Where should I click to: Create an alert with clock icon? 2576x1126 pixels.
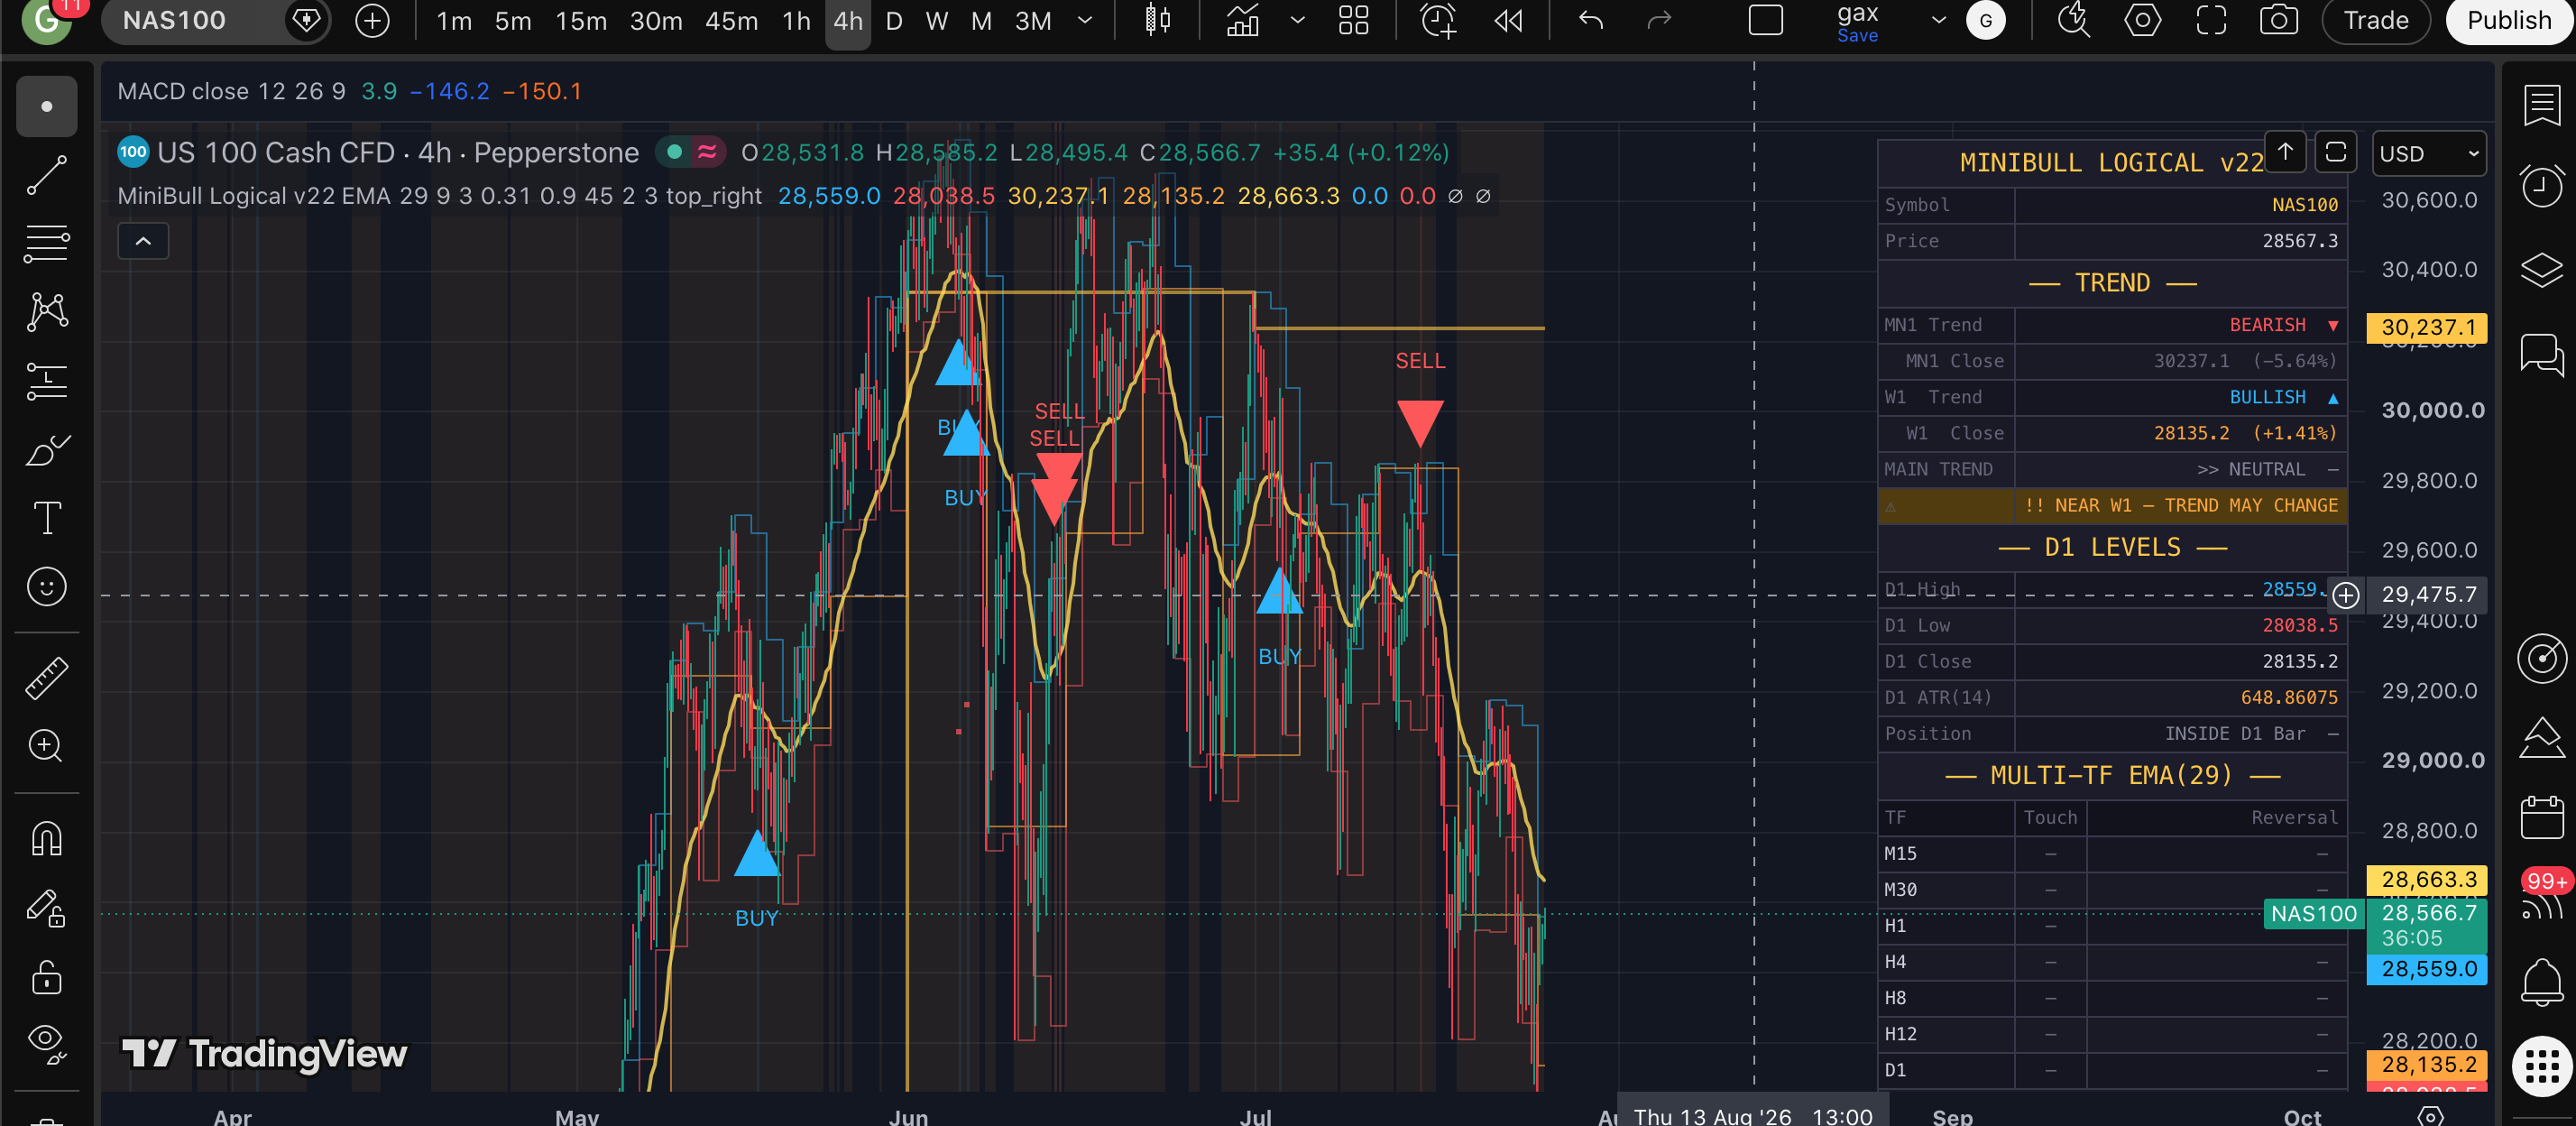click(x=1438, y=20)
